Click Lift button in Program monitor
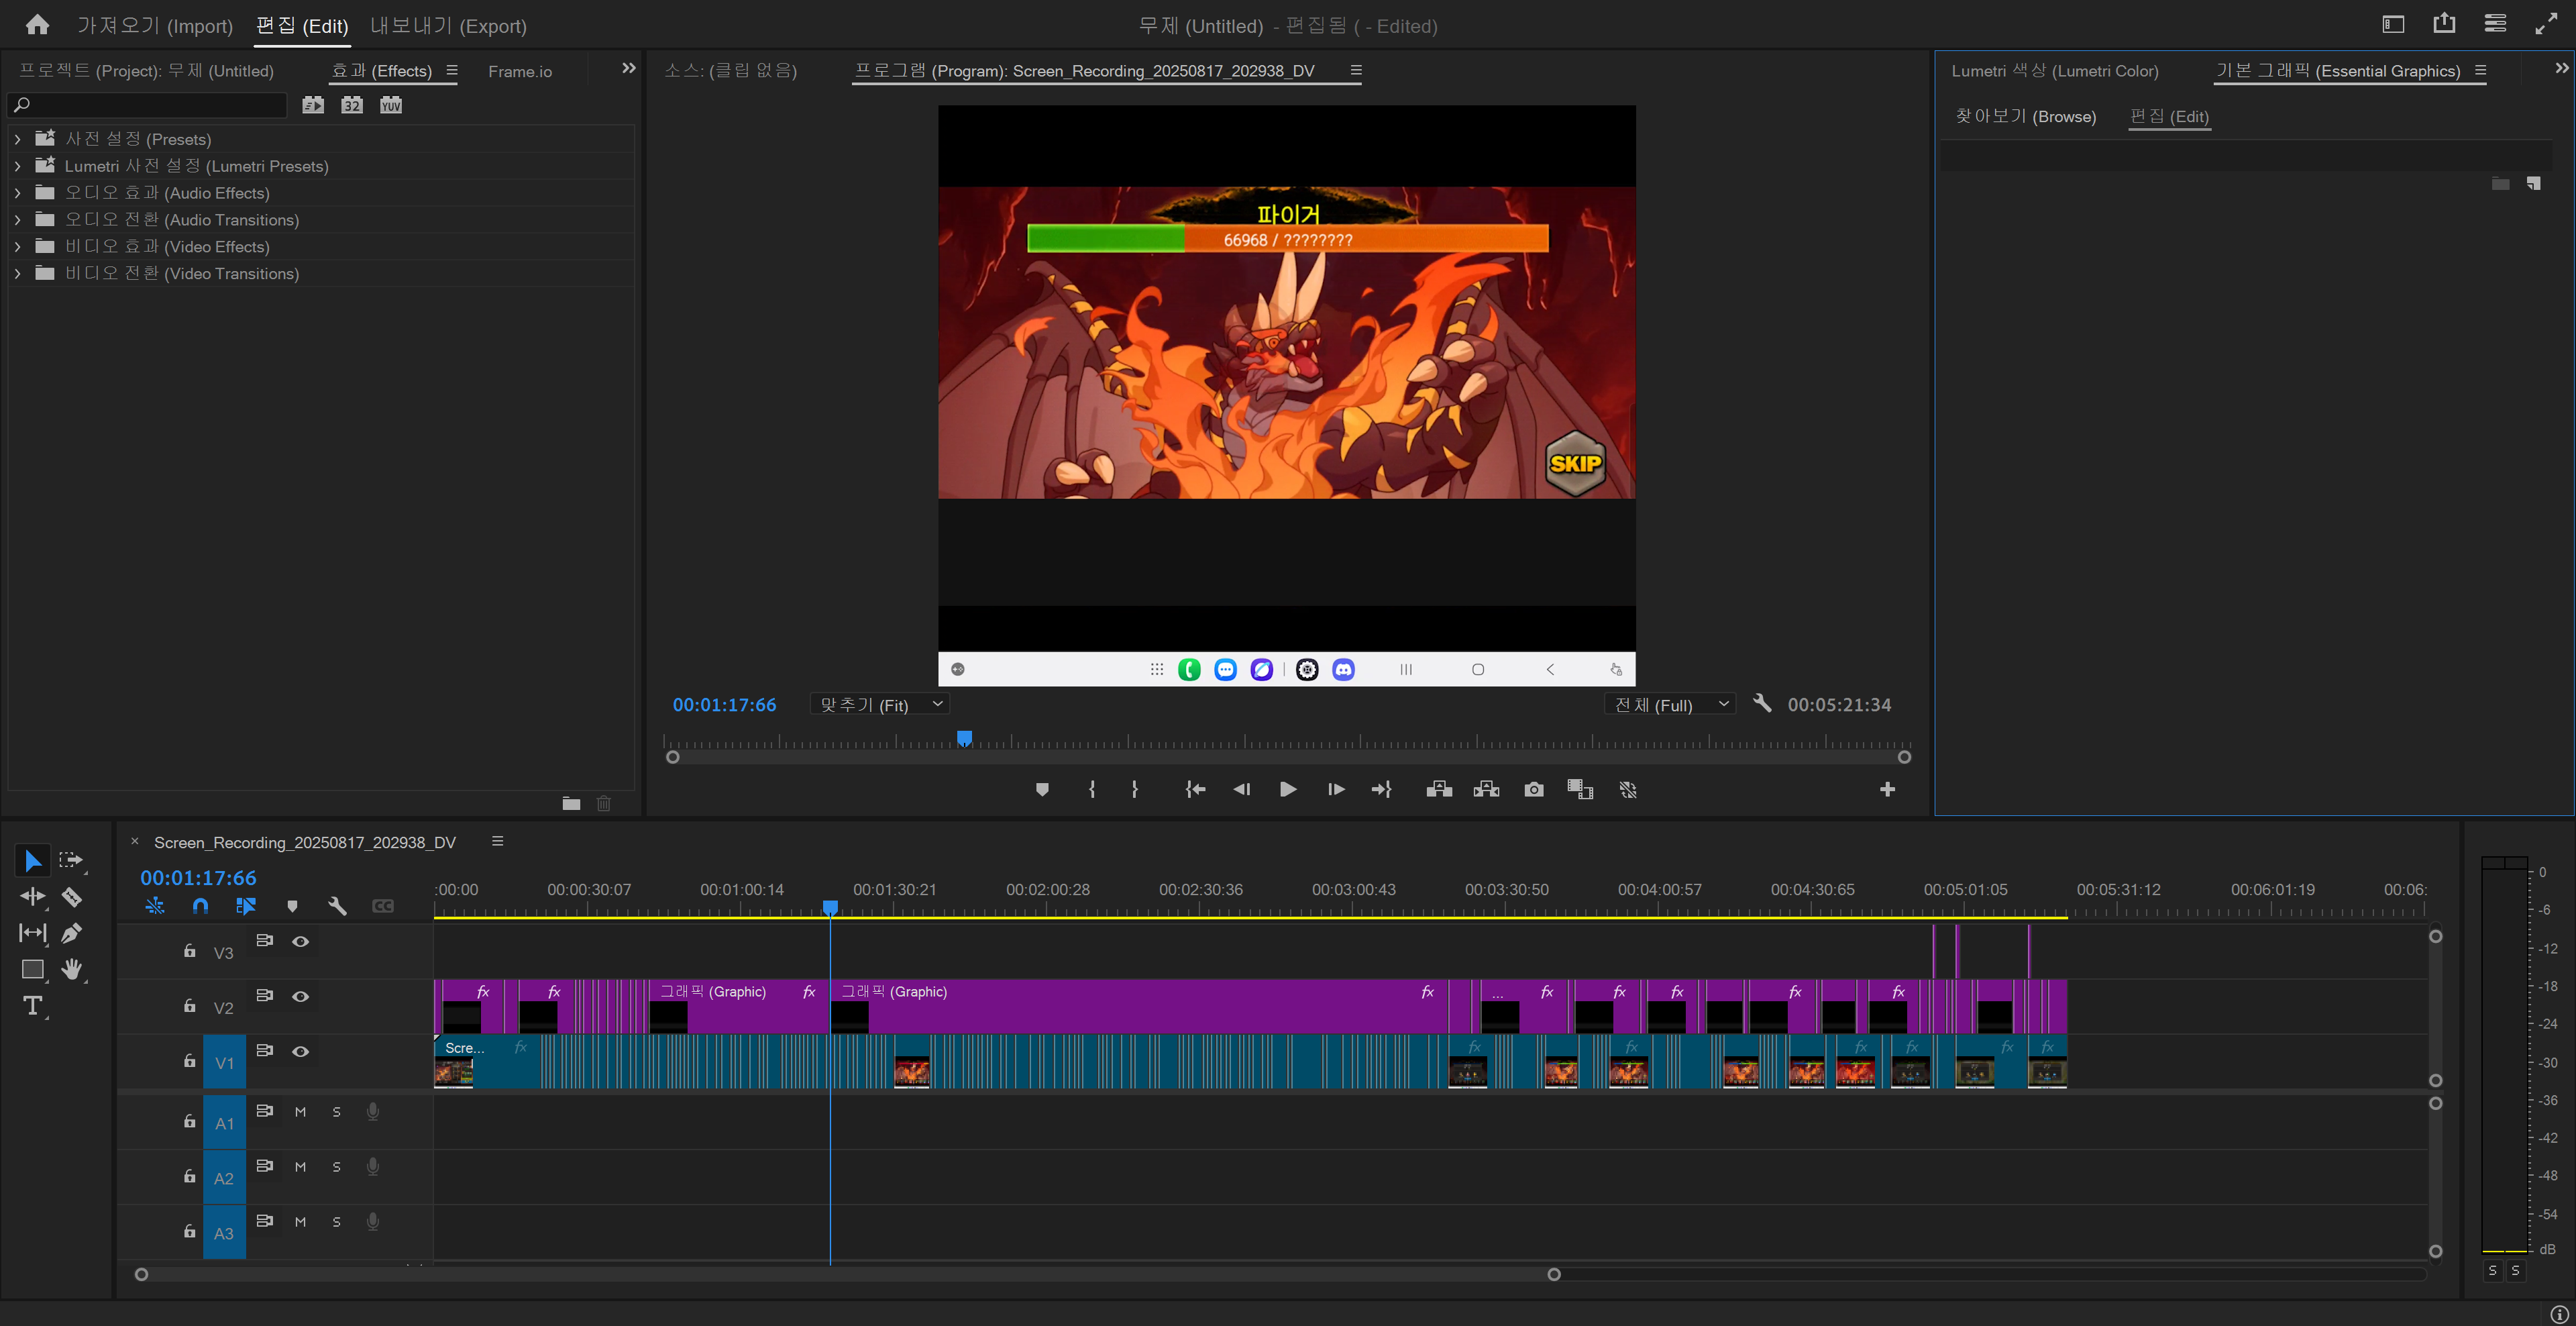 (x=1439, y=790)
